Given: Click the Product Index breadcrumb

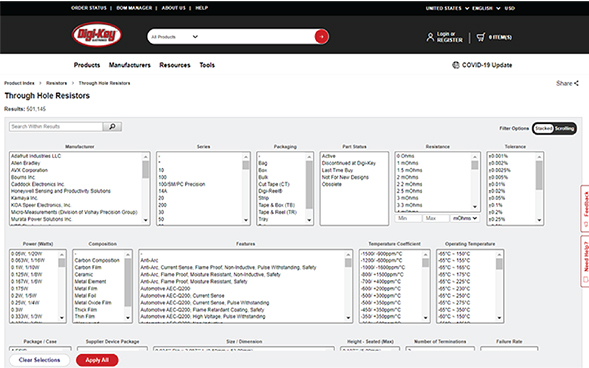Looking at the screenshot, I should pos(19,83).
